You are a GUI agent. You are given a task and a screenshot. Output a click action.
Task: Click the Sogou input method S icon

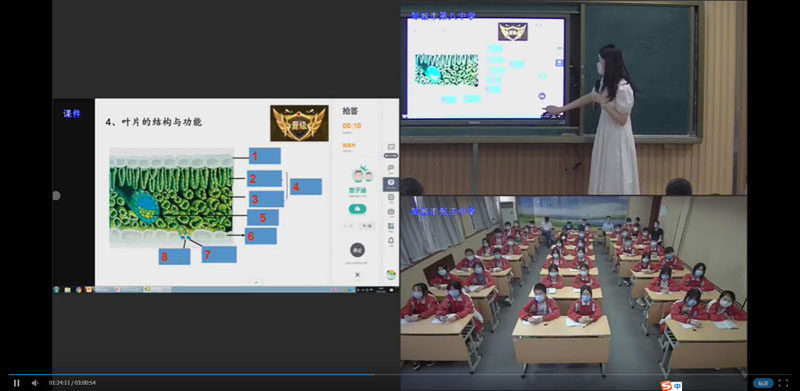(666, 386)
